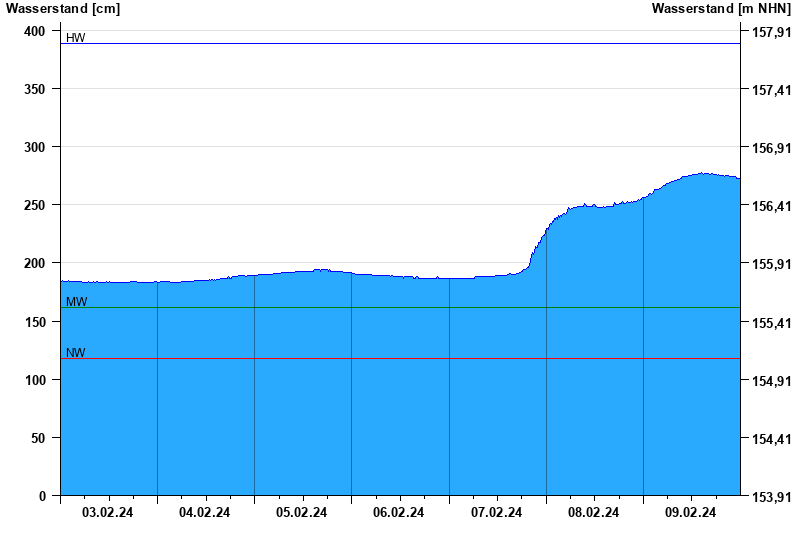
Task: Click the date label 03.02.24
Action: [107, 512]
